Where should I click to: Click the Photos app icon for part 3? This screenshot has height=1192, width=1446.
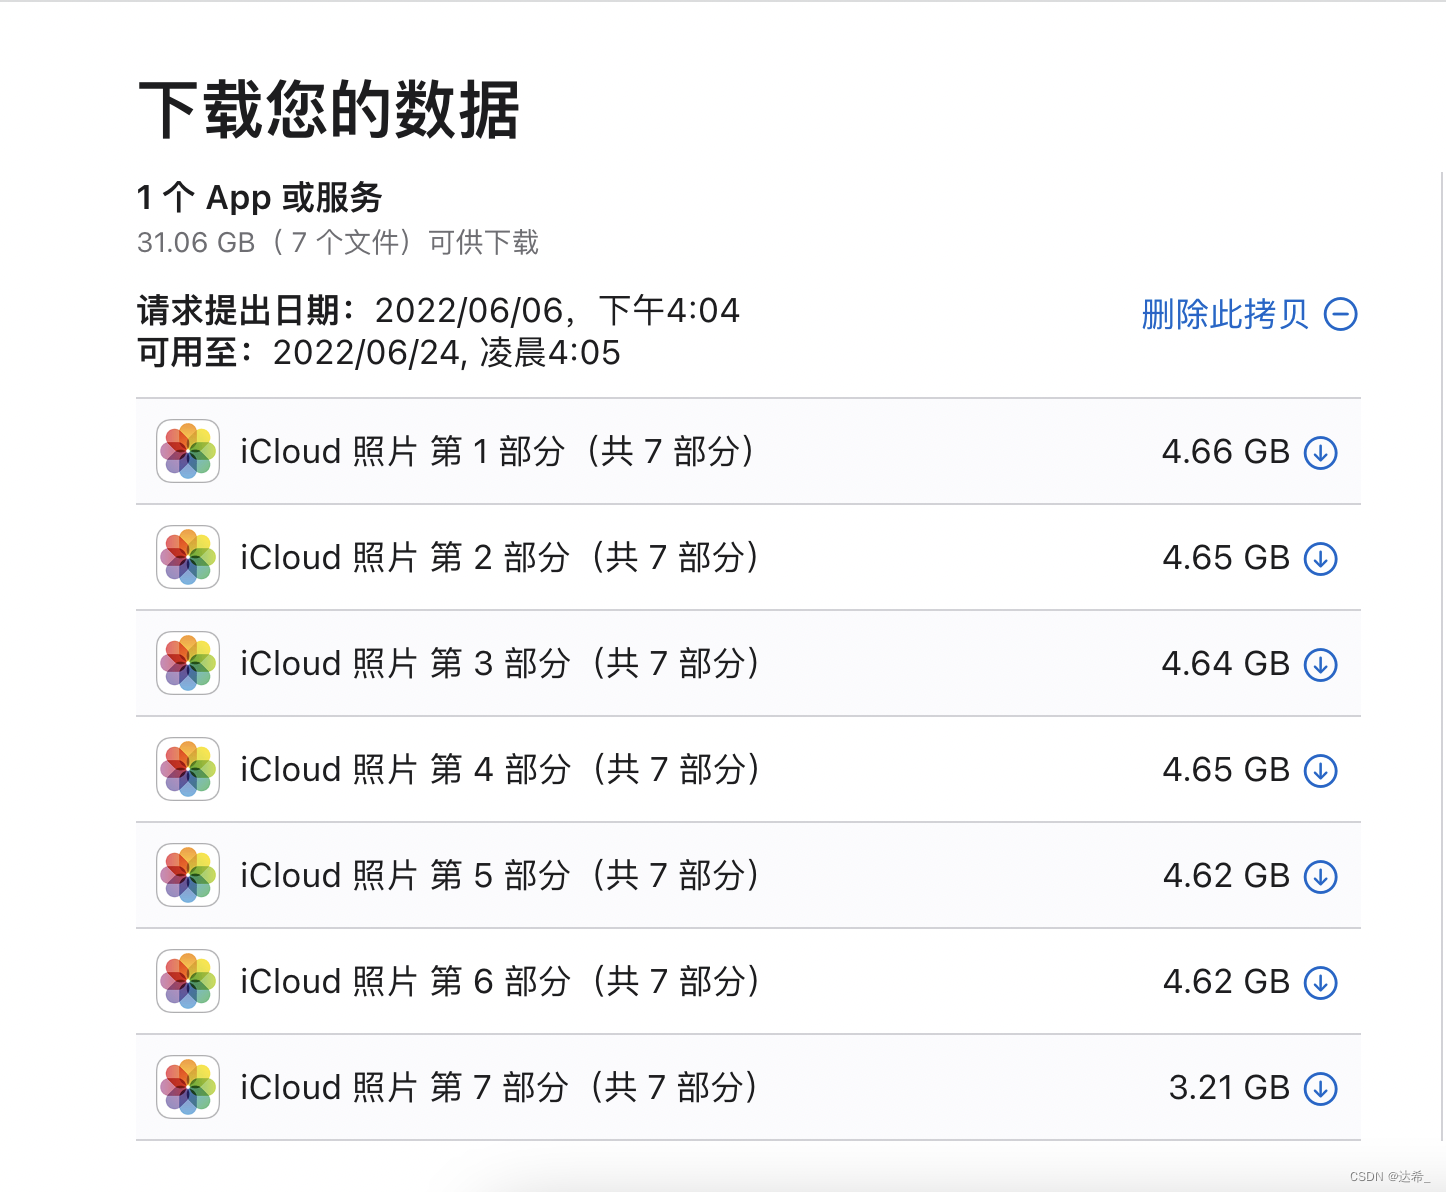188,663
